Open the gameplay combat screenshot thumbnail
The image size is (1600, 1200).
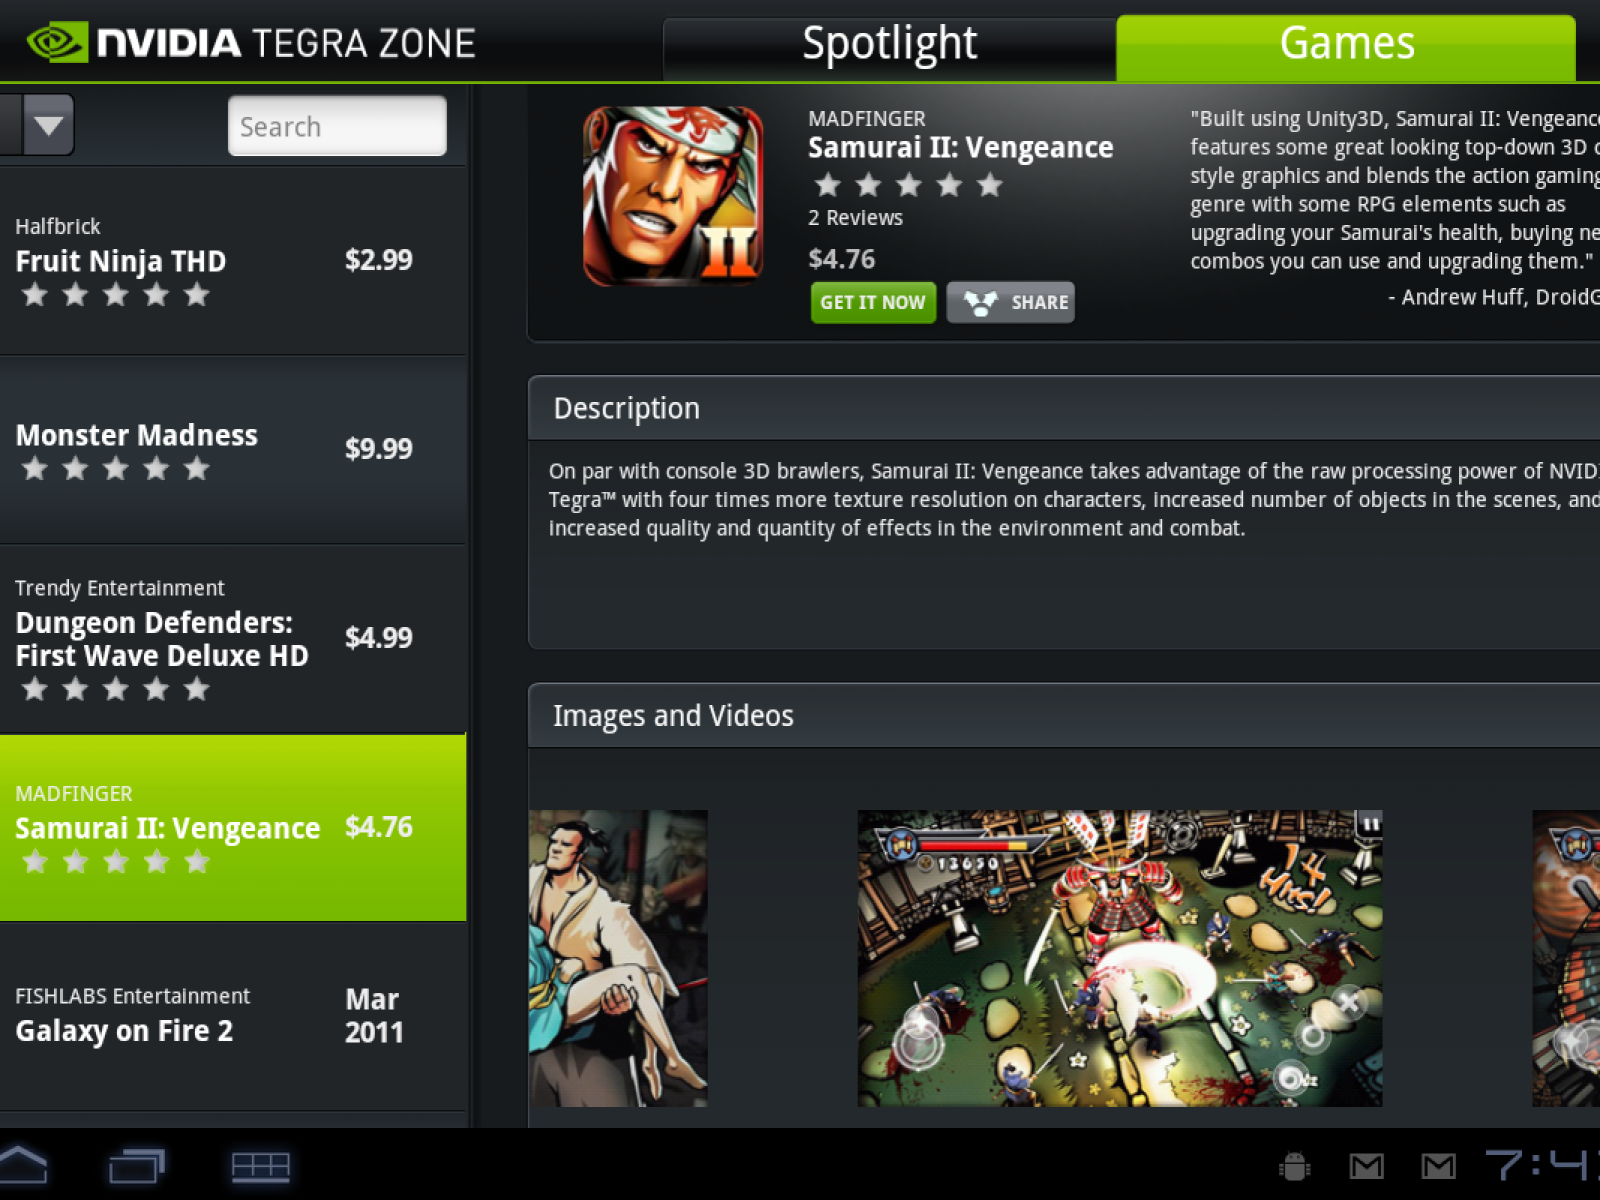click(1120, 958)
